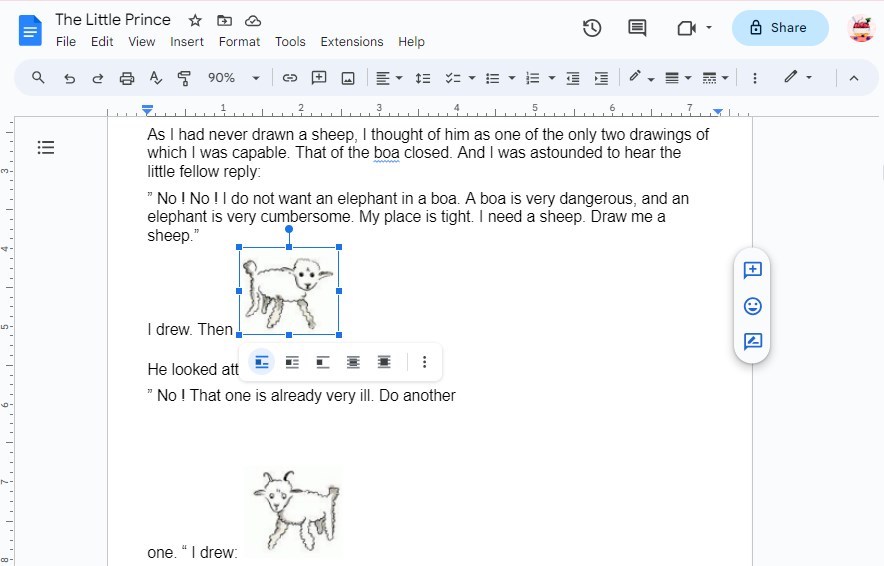Click the right indent ruler marker
Screen dimensions: 884x566
718,112
